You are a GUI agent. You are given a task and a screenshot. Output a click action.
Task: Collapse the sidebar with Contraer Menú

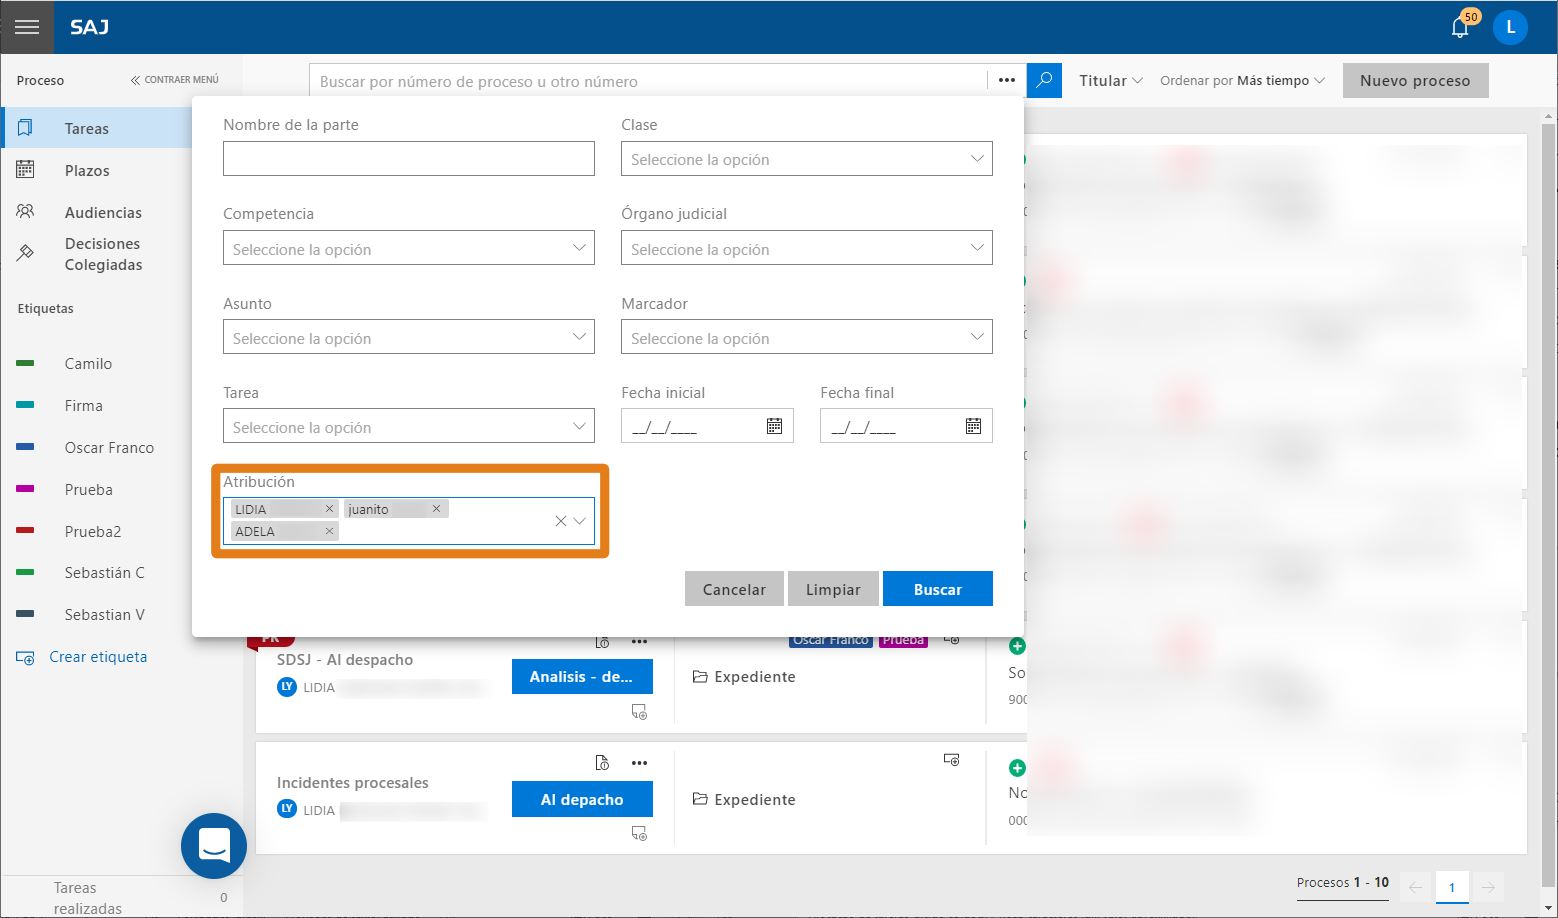175,80
